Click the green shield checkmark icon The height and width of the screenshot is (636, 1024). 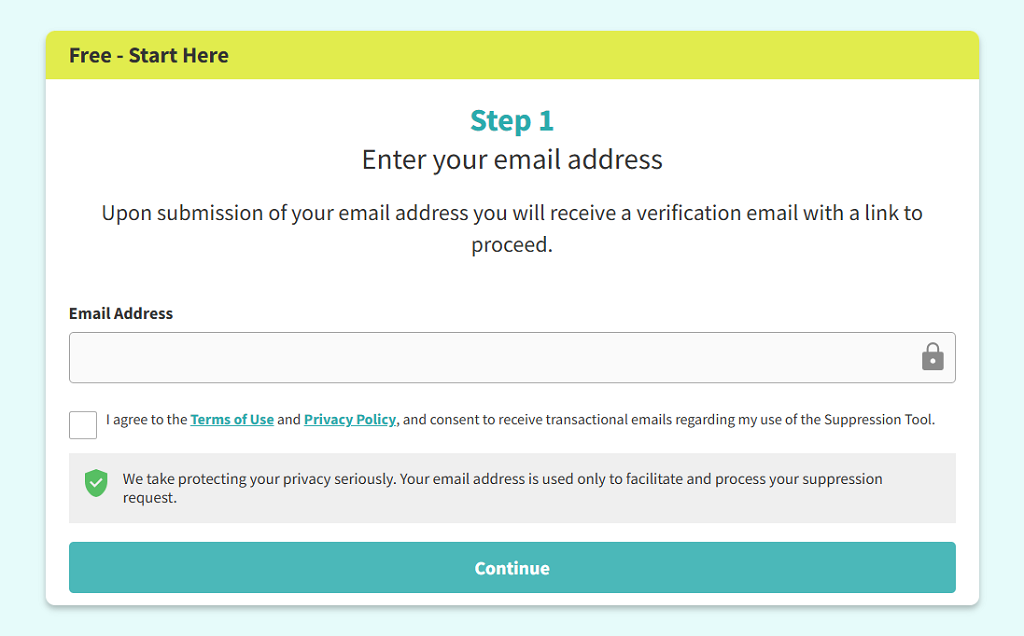point(96,484)
